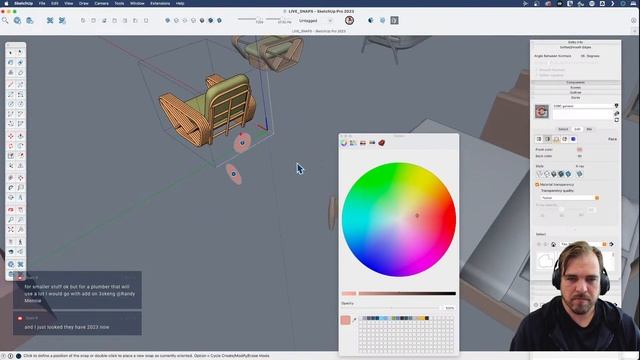Open the File menu
The image size is (640, 360).
tap(42, 3)
